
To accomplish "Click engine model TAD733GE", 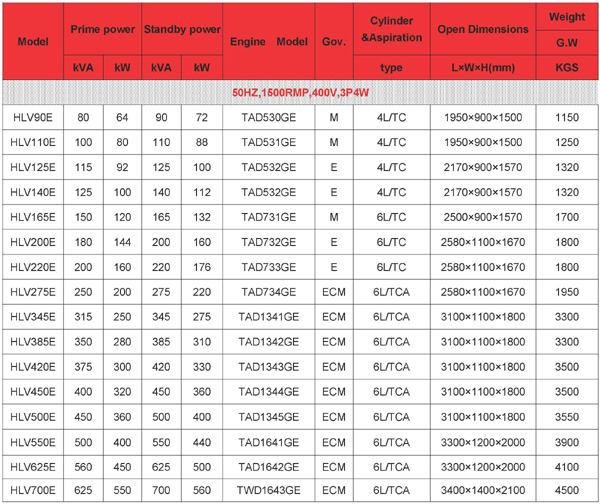I will (269, 267).
